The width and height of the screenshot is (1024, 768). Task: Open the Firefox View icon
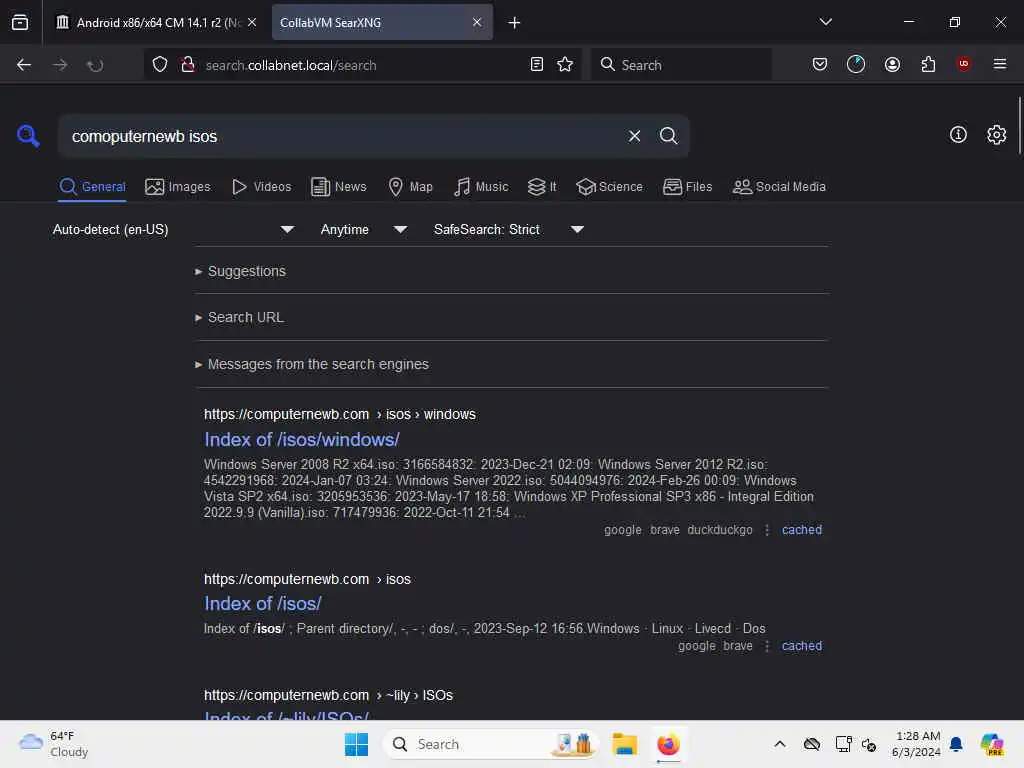click(x=20, y=23)
